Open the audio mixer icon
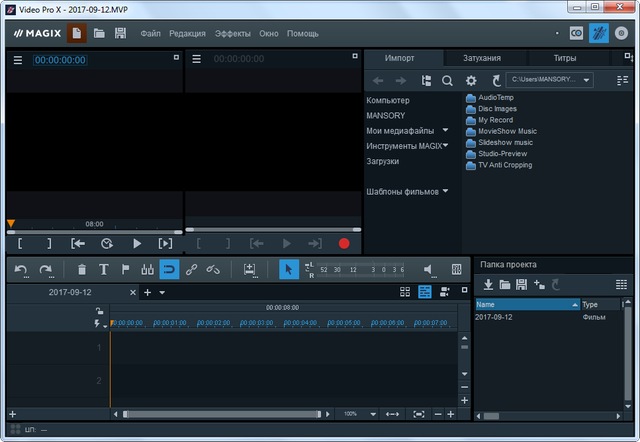 tap(457, 269)
